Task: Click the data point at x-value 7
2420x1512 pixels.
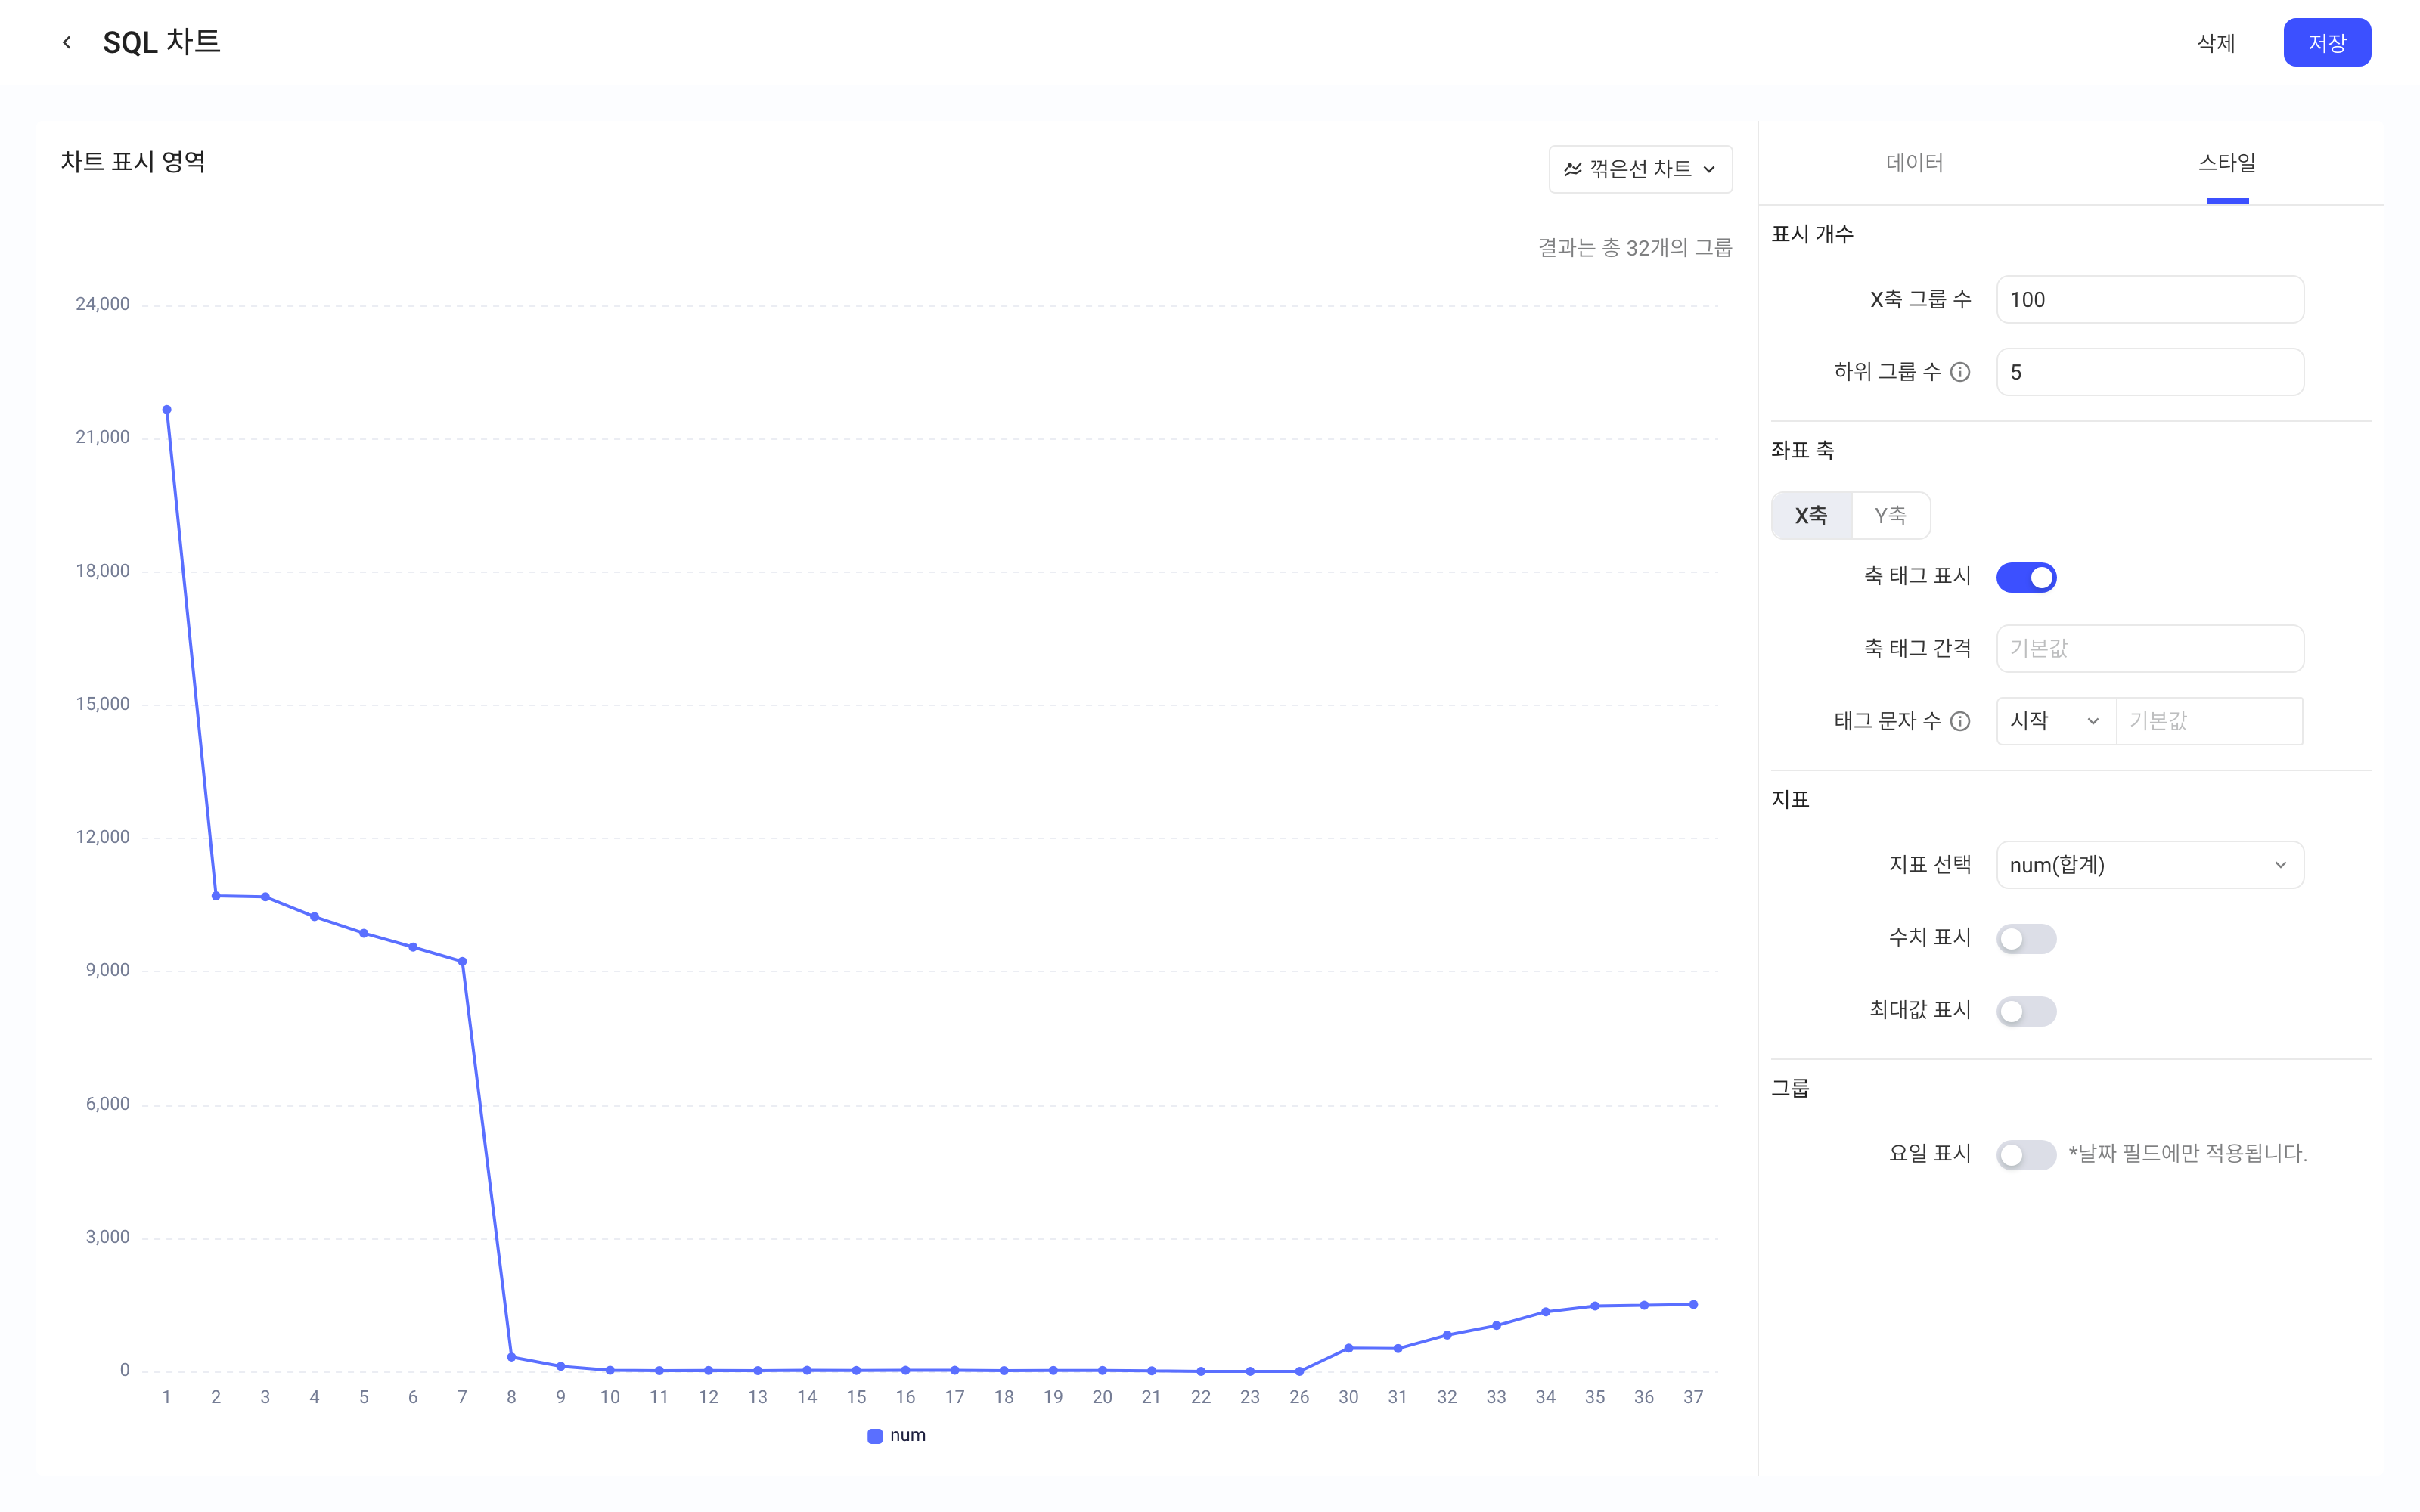Action: pyautogui.click(x=462, y=962)
